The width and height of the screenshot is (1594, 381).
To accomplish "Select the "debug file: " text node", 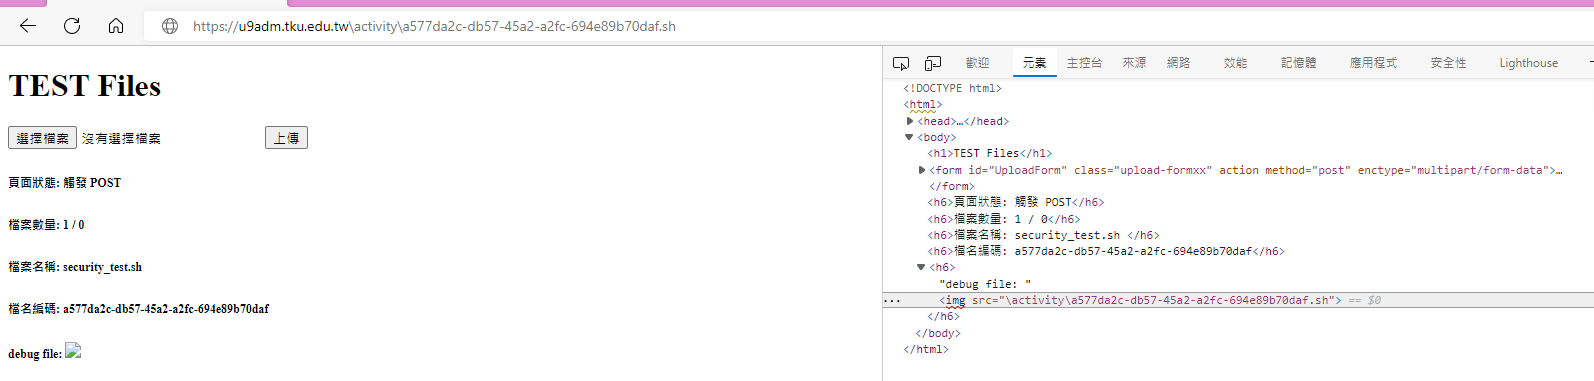I will (x=985, y=284).
